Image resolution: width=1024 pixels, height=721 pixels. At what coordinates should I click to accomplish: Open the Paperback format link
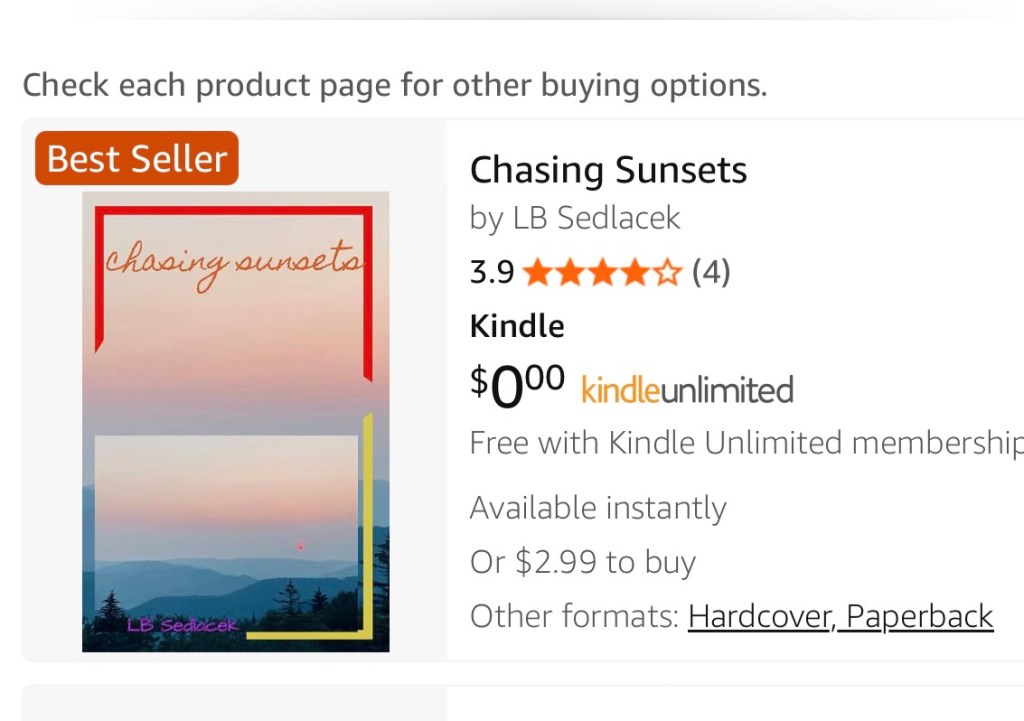[920, 616]
